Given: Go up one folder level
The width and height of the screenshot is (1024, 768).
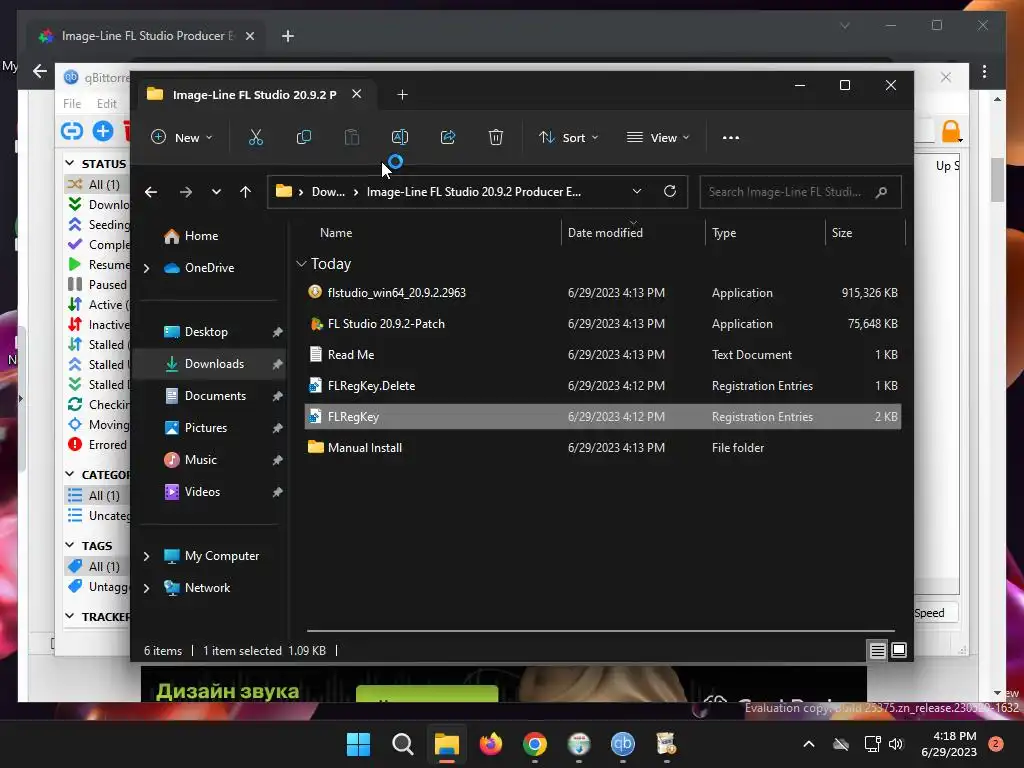Looking at the screenshot, I should point(246,192).
